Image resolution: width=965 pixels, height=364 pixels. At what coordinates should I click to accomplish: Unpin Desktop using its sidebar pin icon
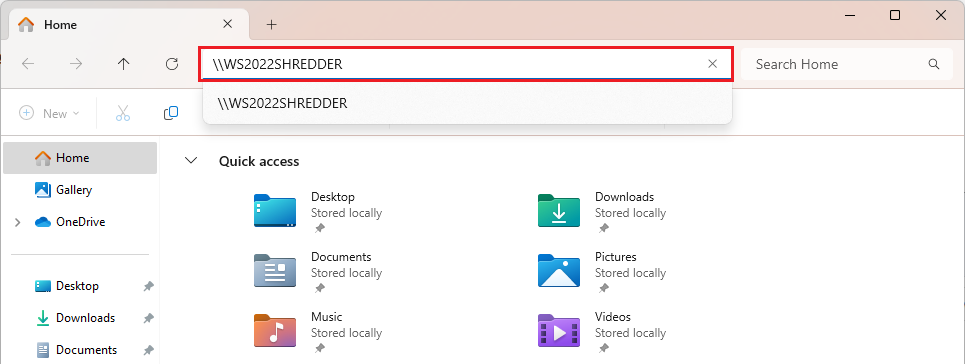[x=148, y=286]
